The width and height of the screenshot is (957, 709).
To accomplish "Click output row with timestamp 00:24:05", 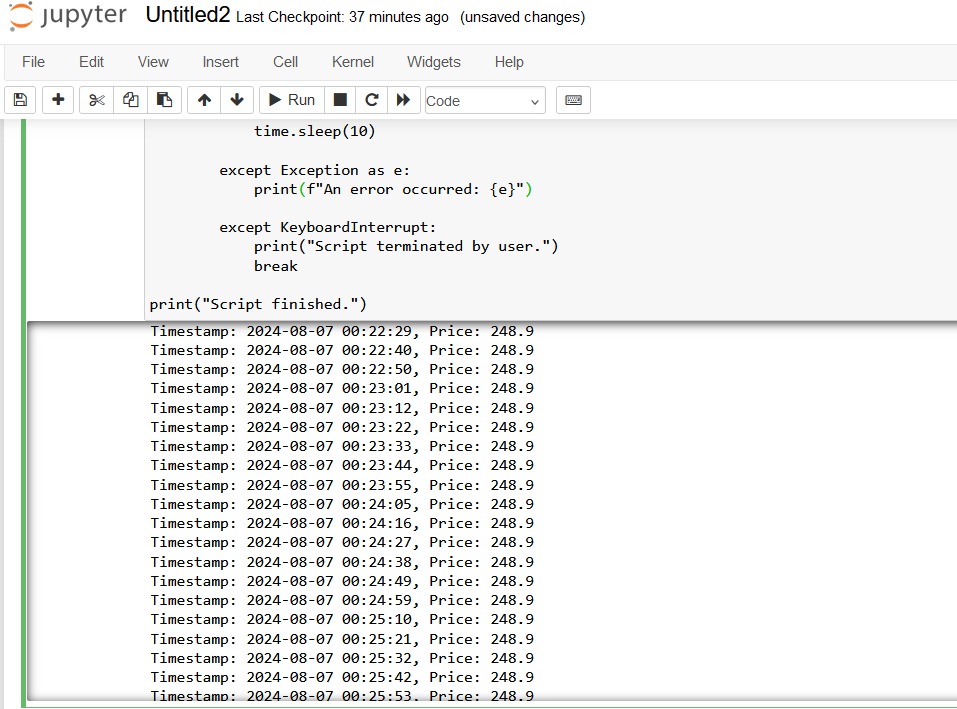I will click(x=342, y=504).
